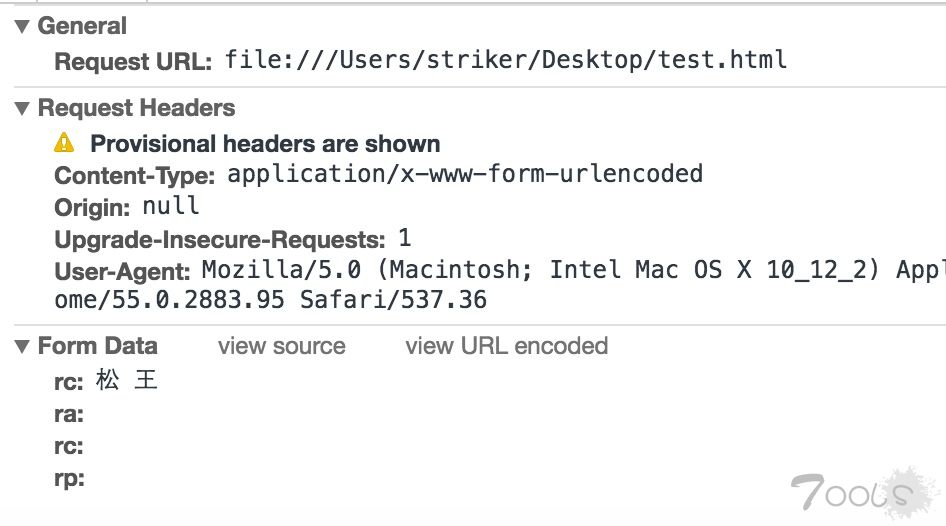Open the view source link
The width and height of the screenshot is (946, 526).
[x=281, y=346]
